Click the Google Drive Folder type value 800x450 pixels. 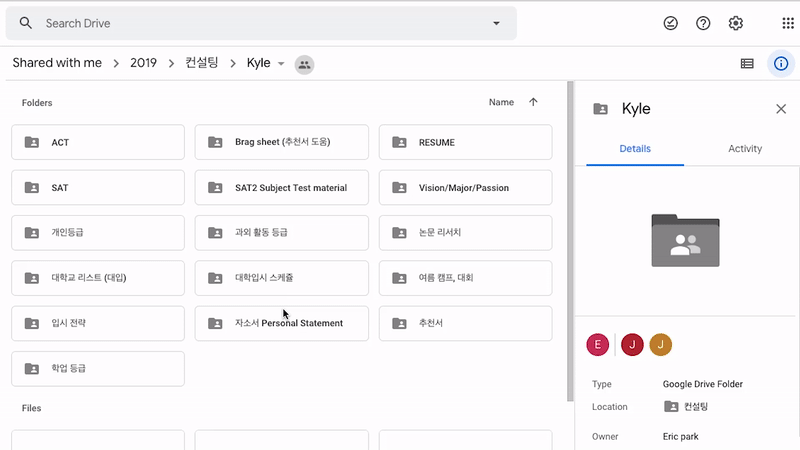coord(703,384)
